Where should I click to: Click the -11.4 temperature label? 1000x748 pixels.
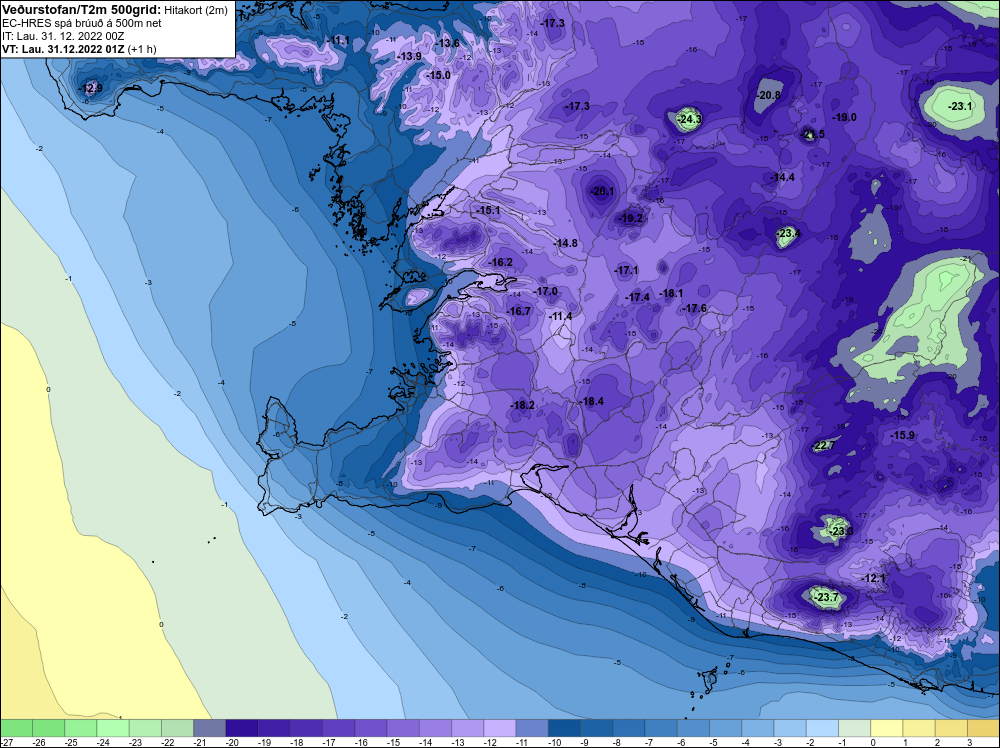point(561,316)
